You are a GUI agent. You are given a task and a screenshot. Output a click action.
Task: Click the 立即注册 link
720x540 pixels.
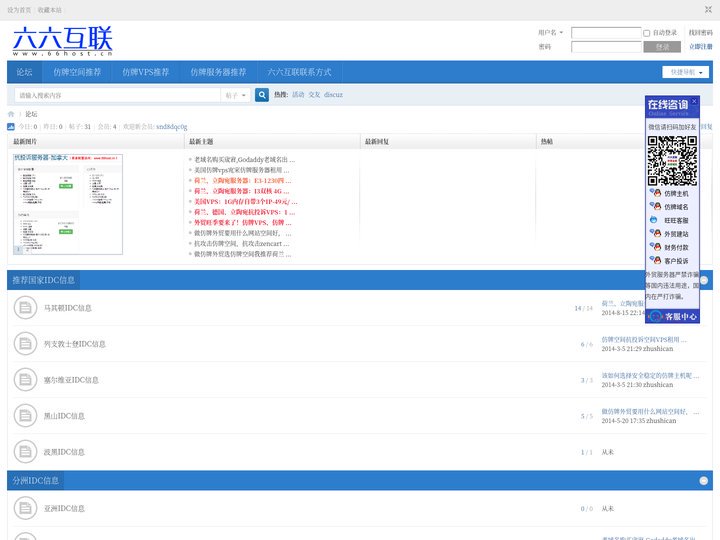coord(700,46)
